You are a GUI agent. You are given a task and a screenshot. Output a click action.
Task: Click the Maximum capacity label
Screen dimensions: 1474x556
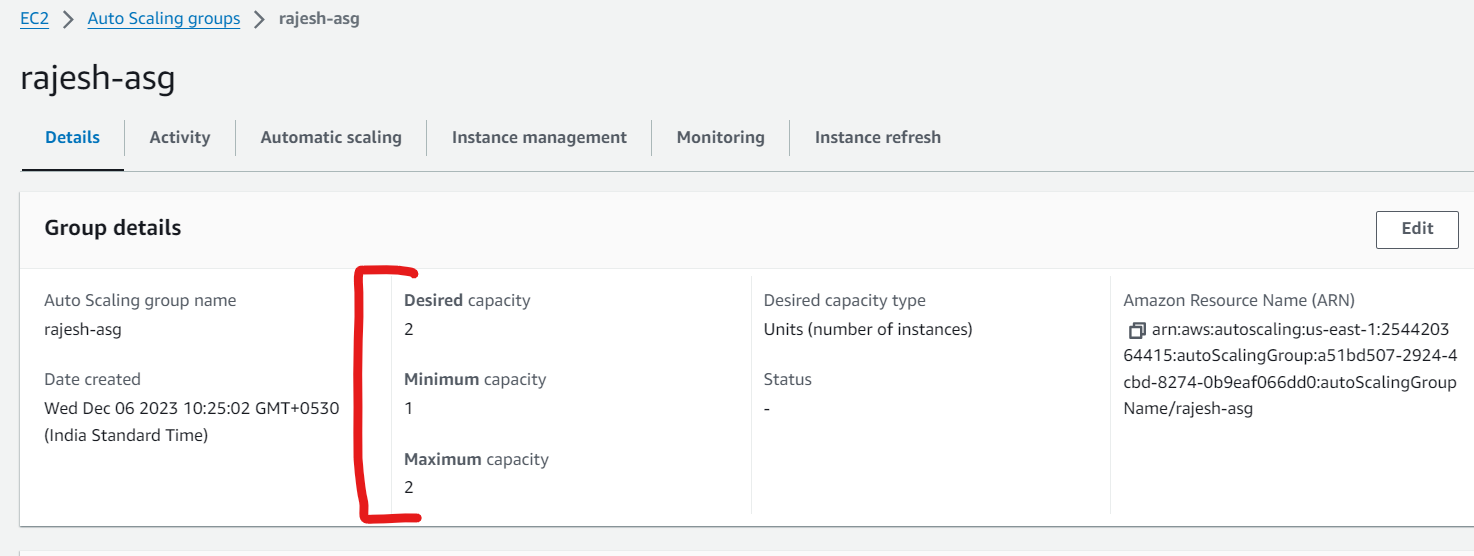(x=476, y=460)
